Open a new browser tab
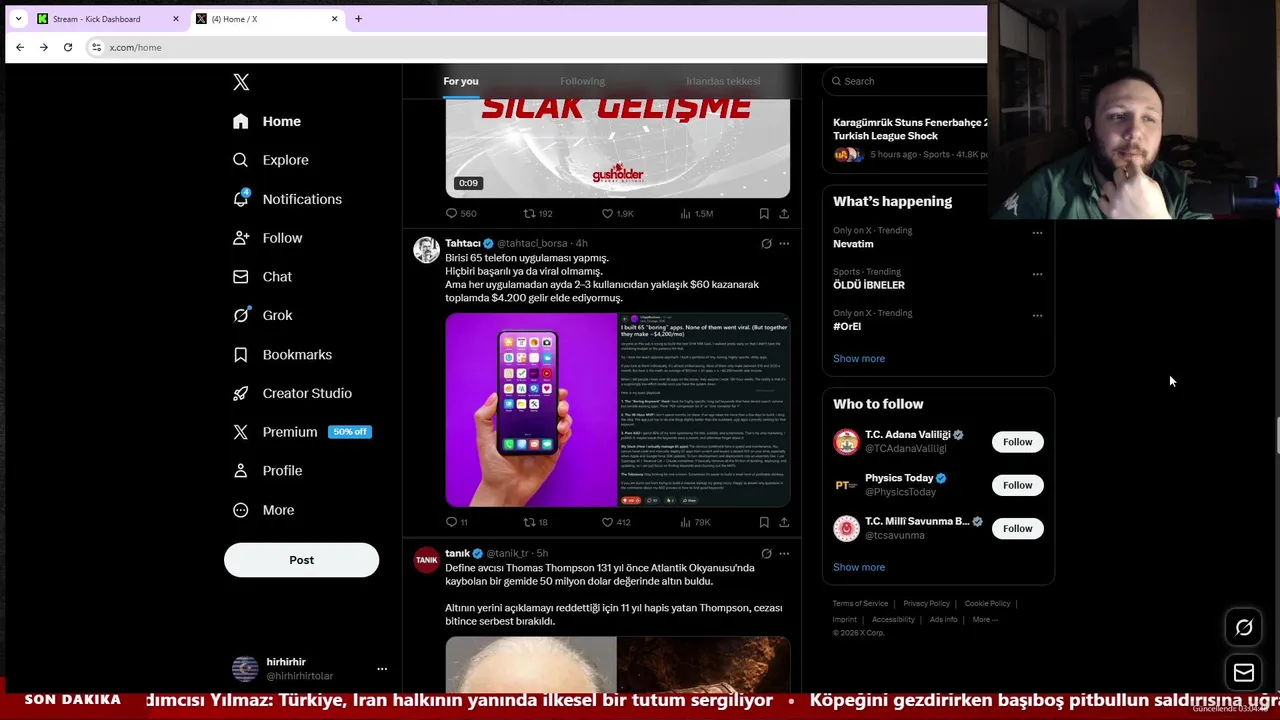The image size is (1280, 720). (x=358, y=19)
